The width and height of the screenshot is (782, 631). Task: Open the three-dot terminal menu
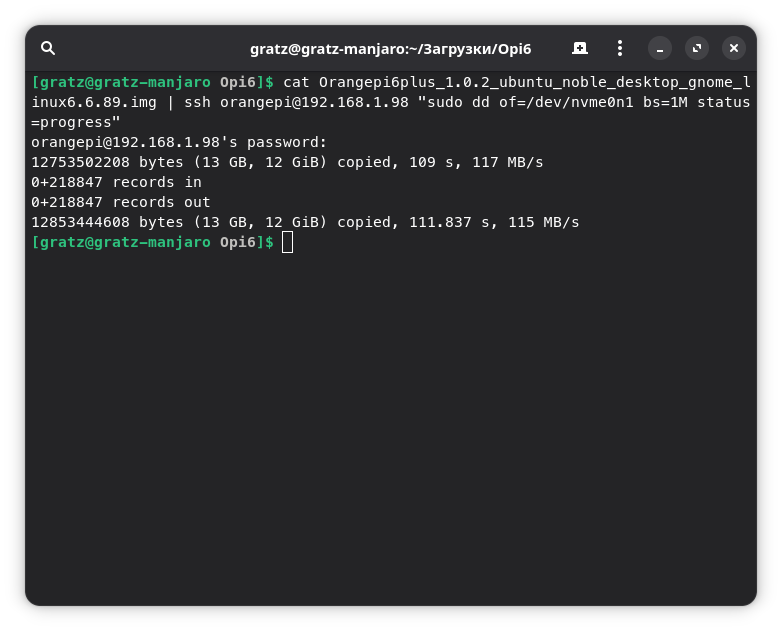(620, 48)
